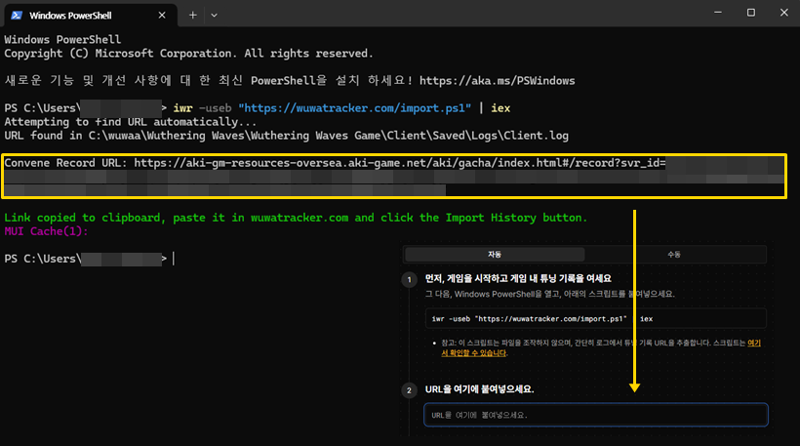Click the iwr -useb script code box
This screenshot has width=800, height=446.
click(x=595, y=318)
